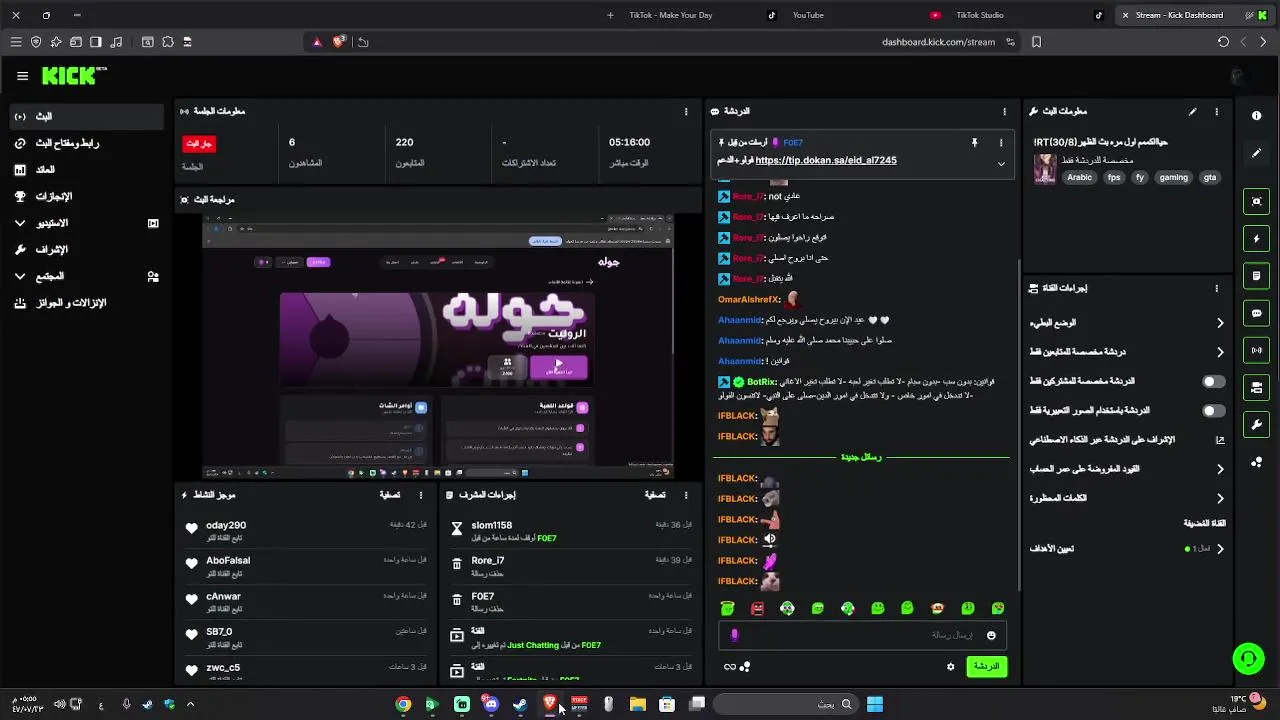Click the pencil icon in right rail

pyautogui.click(x=1257, y=153)
